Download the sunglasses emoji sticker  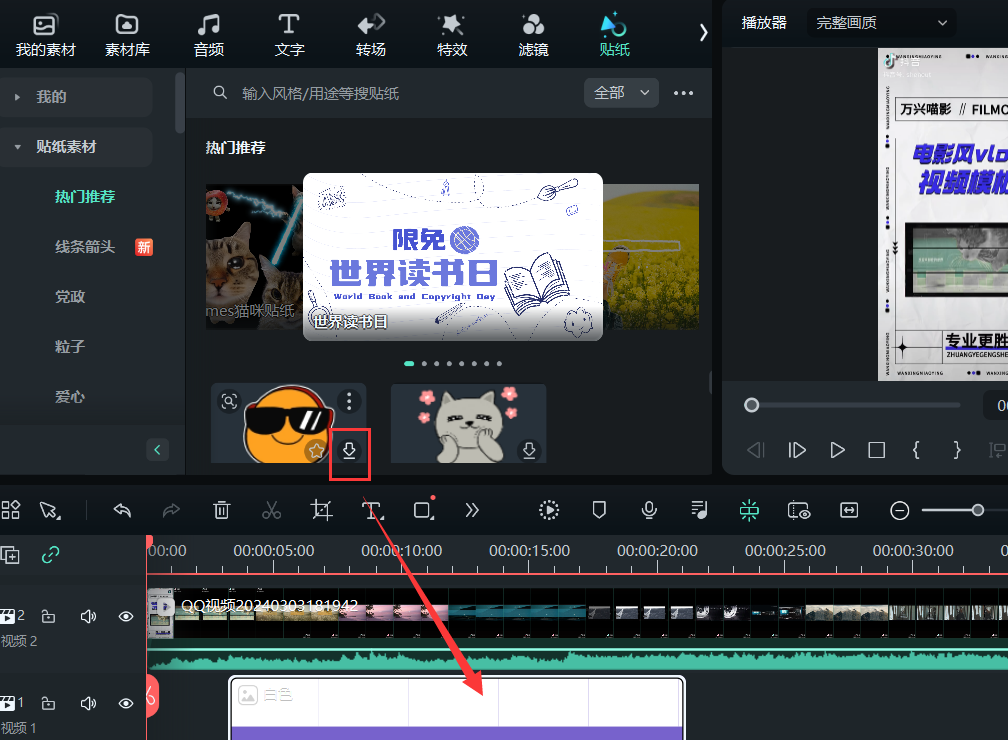tap(349, 451)
